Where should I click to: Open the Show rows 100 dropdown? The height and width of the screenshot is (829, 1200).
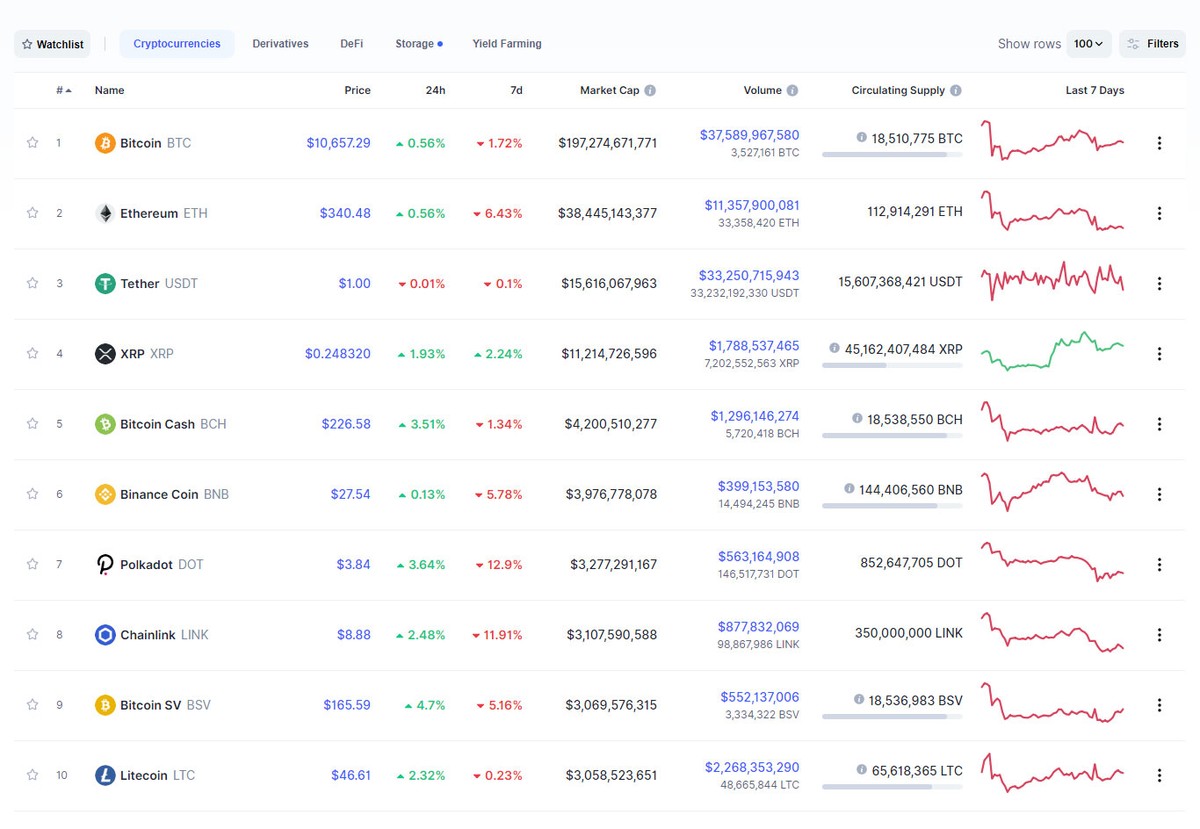pos(1089,43)
